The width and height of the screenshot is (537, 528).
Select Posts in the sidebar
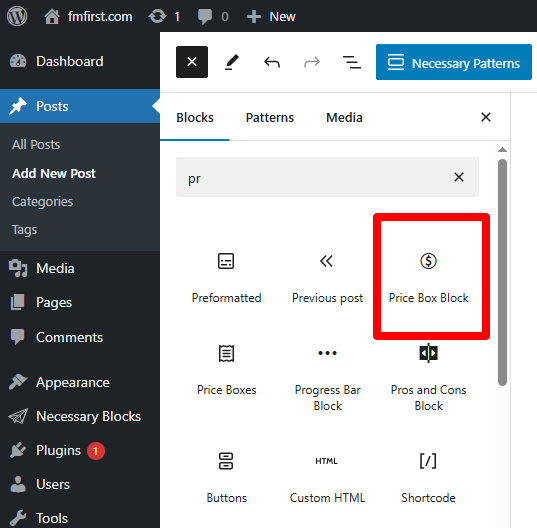tap(80, 106)
